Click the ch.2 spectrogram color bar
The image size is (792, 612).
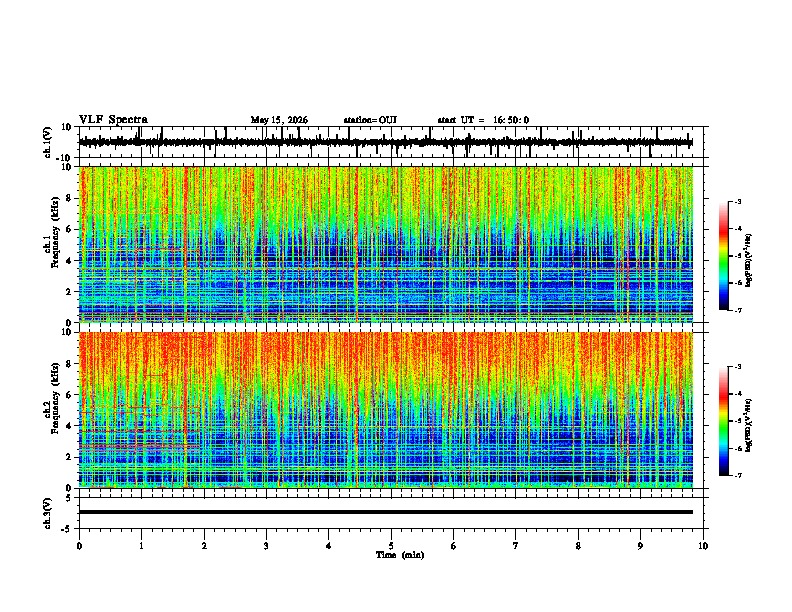coord(723,421)
